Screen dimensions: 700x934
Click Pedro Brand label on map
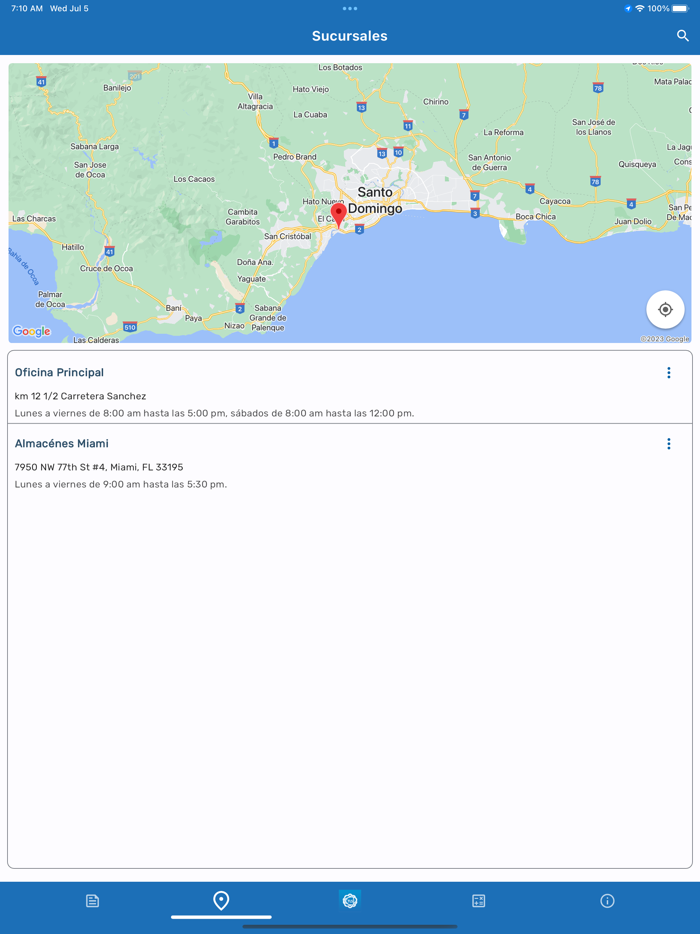click(295, 157)
